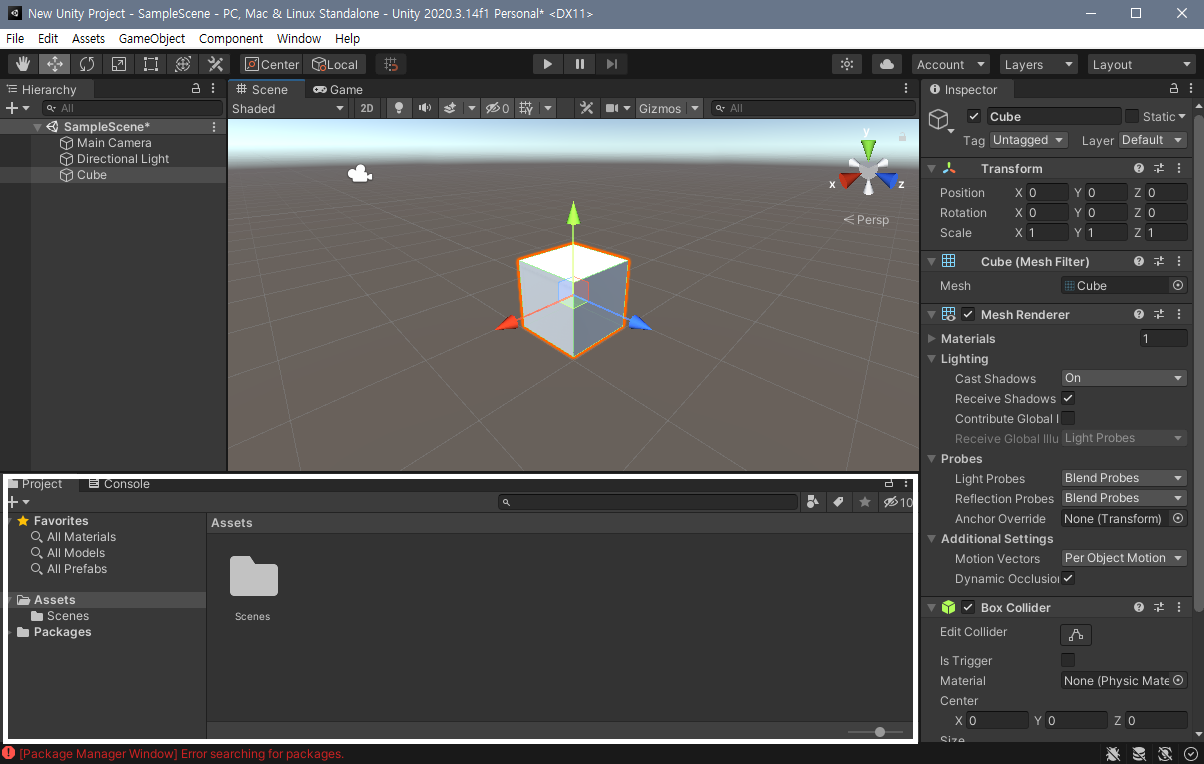Open Mesh object picker circle
Viewport: 1204px width, 764px height.
tap(1178, 285)
